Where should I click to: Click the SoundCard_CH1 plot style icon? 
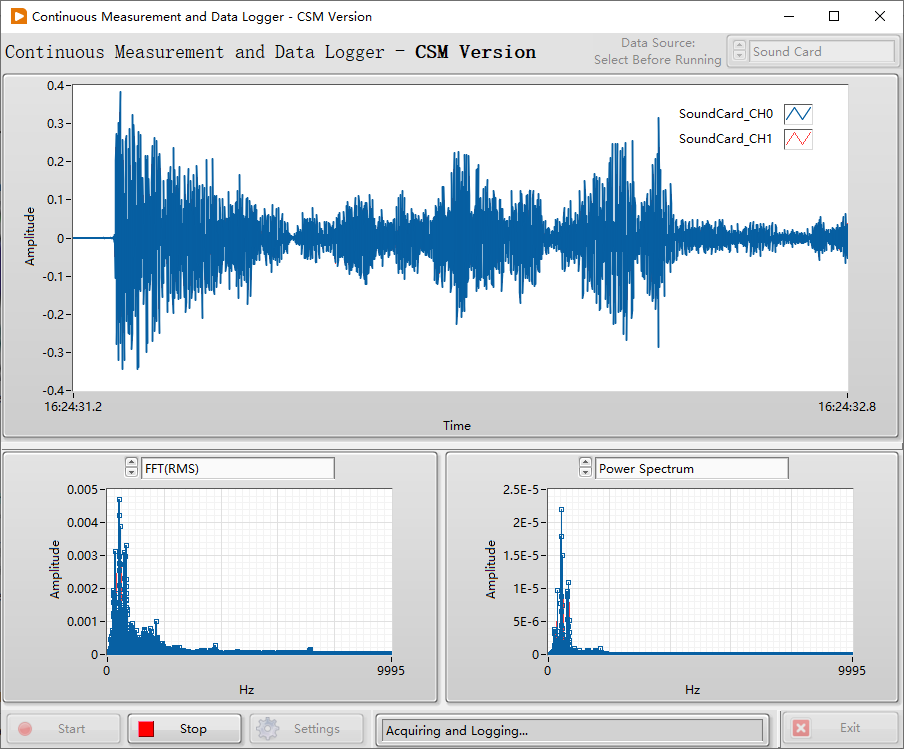(x=797, y=138)
